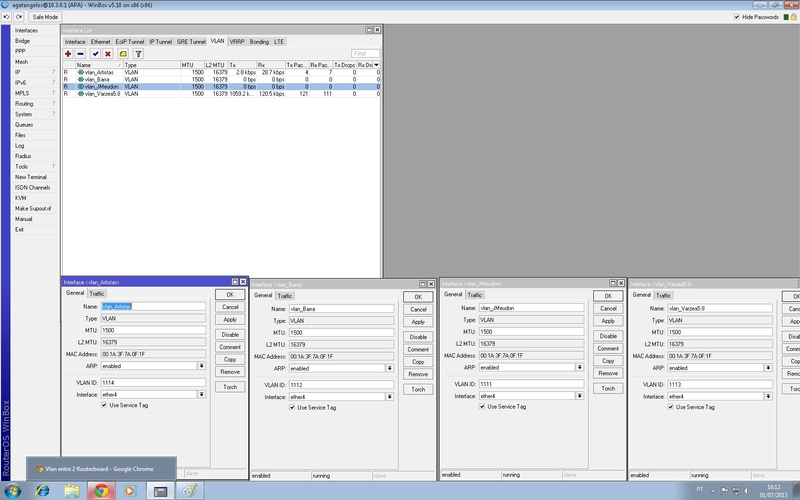Viewport: 800px width, 500px height.
Task: Open Windows Explorer folder in taskbar
Action: point(72,491)
